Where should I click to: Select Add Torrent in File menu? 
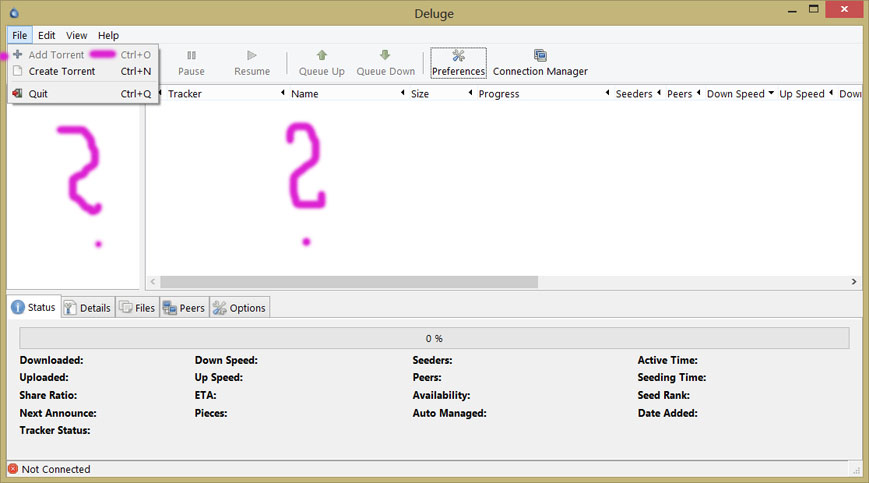81,55
